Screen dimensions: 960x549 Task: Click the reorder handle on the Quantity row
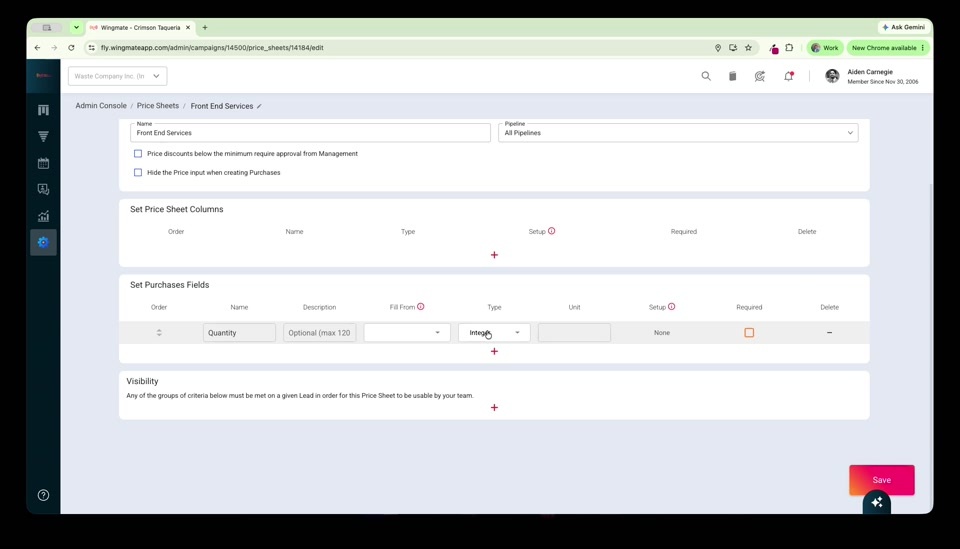pyautogui.click(x=159, y=332)
